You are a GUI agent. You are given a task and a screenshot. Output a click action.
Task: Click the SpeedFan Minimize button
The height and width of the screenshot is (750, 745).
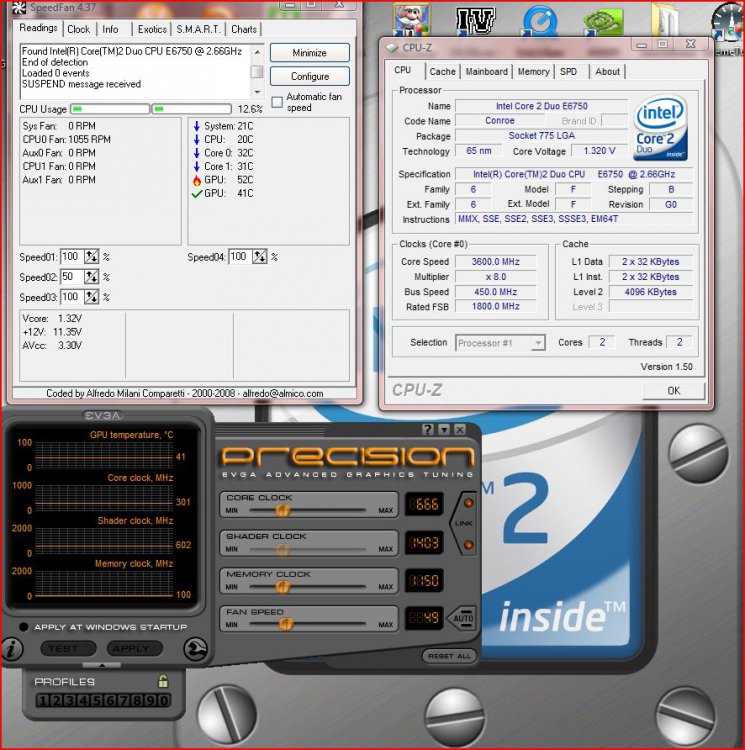pos(309,53)
